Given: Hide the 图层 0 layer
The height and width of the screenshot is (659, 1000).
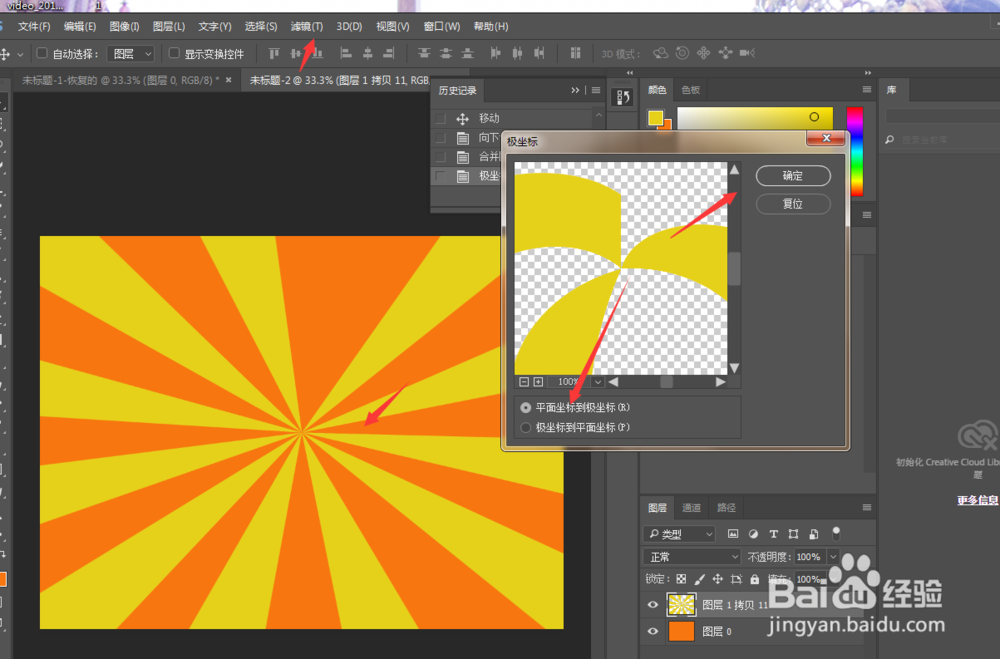Looking at the screenshot, I should pyautogui.click(x=652, y=632).
